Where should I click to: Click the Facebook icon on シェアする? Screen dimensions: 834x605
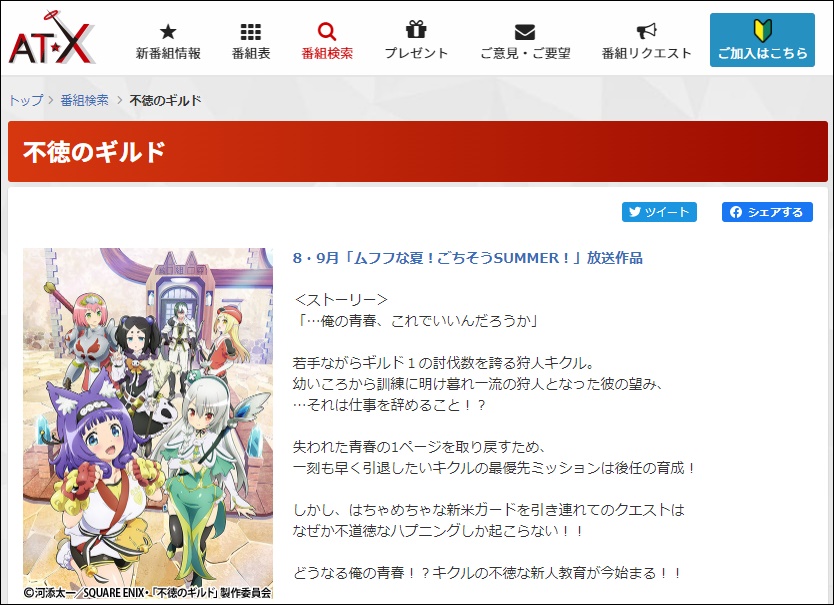736,212
